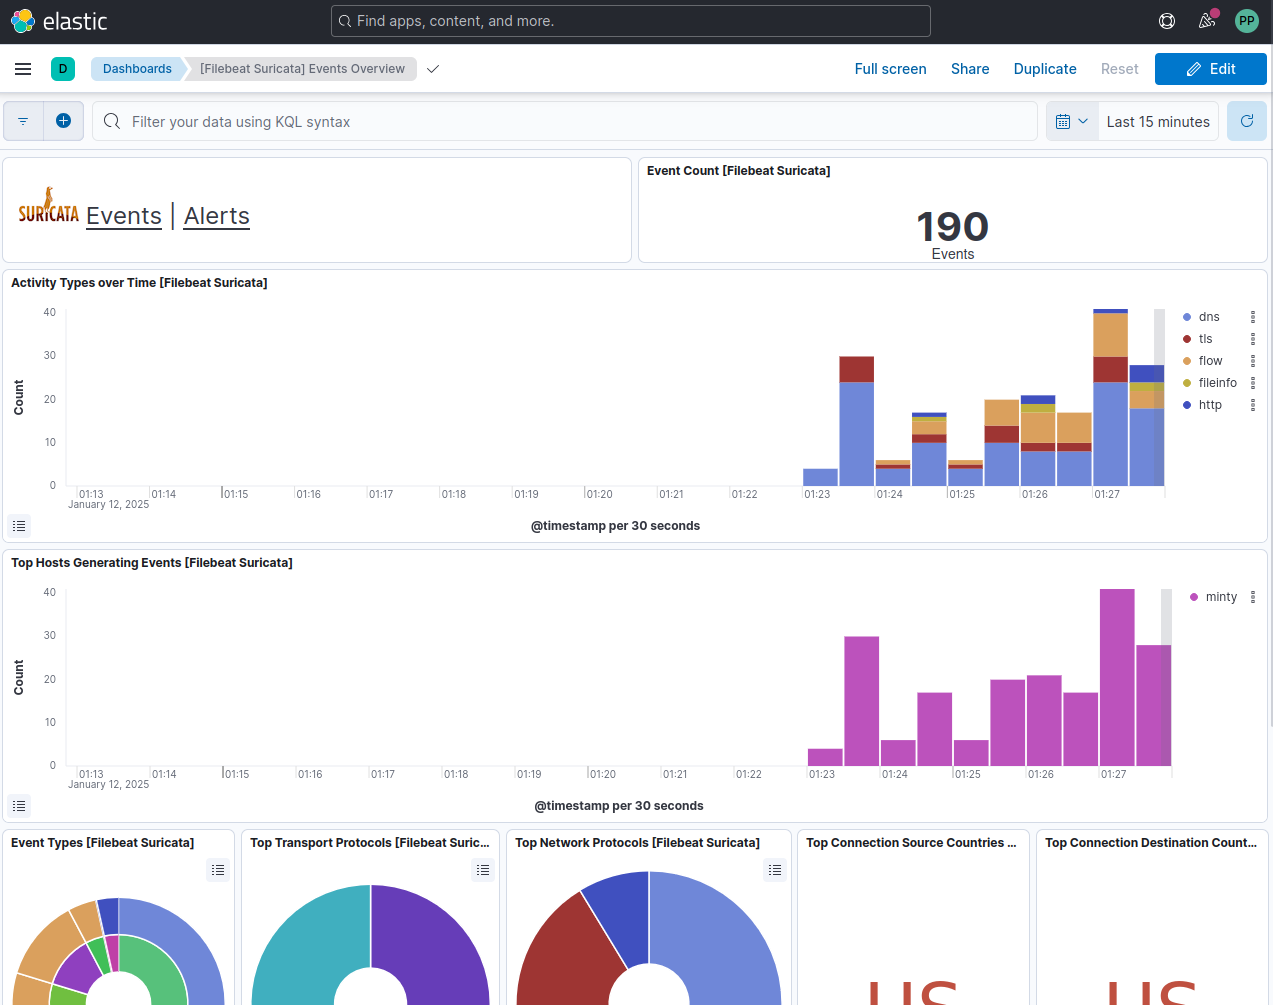The width and height of the screenshot is (1273, 1005).
Task: Click the http legend label
Action: coord(1210,405)
